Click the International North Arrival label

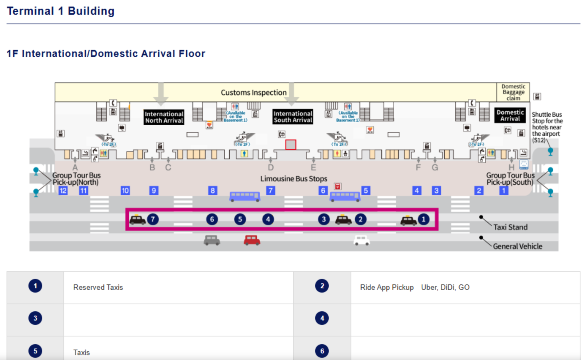coord(164,117)
